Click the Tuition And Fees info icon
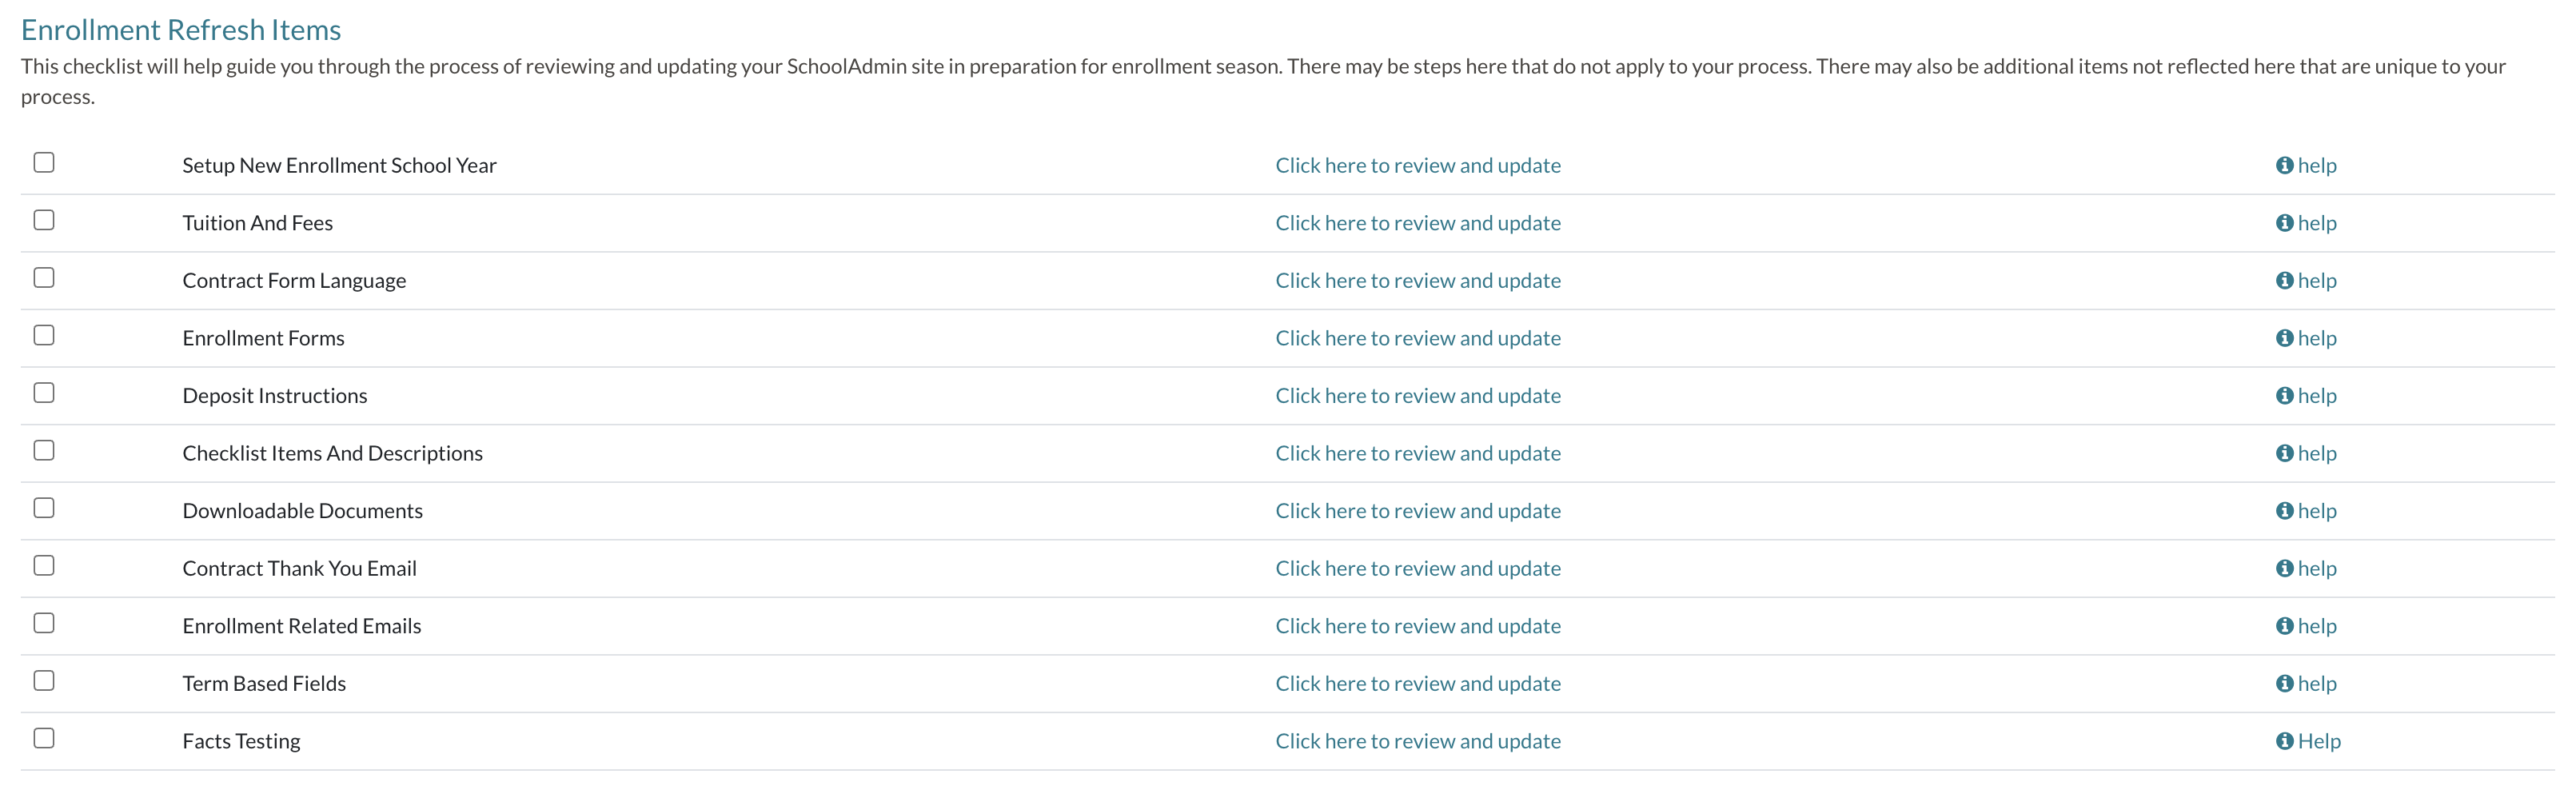 pyautogui.click(x=2285, y=222)
